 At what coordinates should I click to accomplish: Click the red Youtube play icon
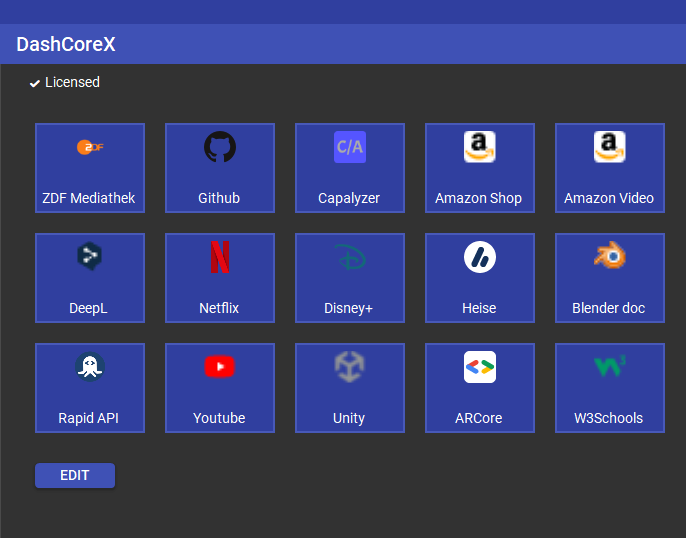point(220,366)
